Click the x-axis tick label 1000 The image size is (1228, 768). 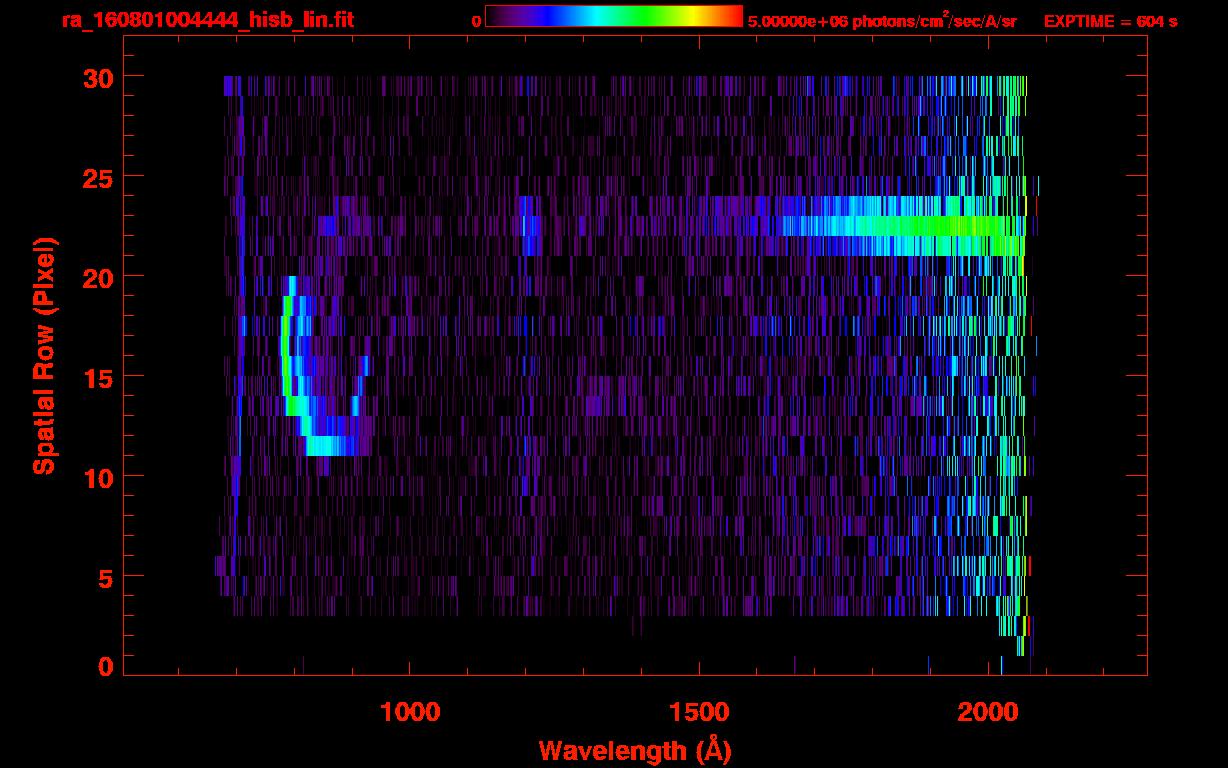[x=410, y=711]
